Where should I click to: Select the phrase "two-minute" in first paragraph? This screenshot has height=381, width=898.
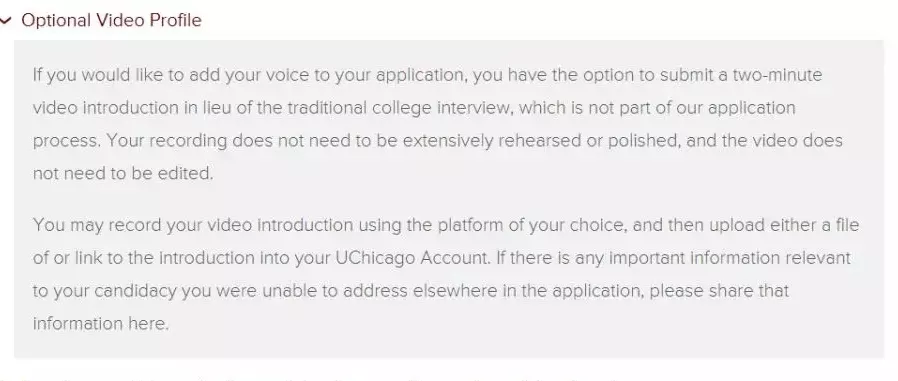click(x=777, y=75)
